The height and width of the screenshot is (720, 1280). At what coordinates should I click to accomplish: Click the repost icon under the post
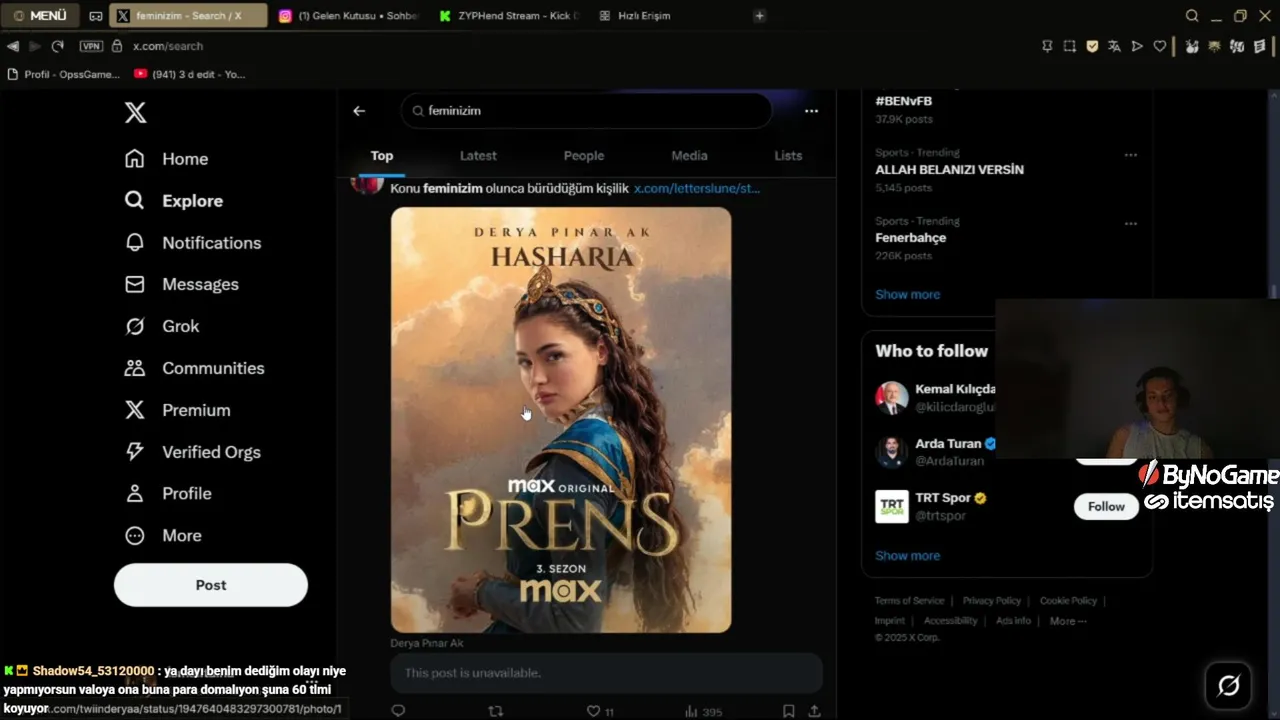495,711
